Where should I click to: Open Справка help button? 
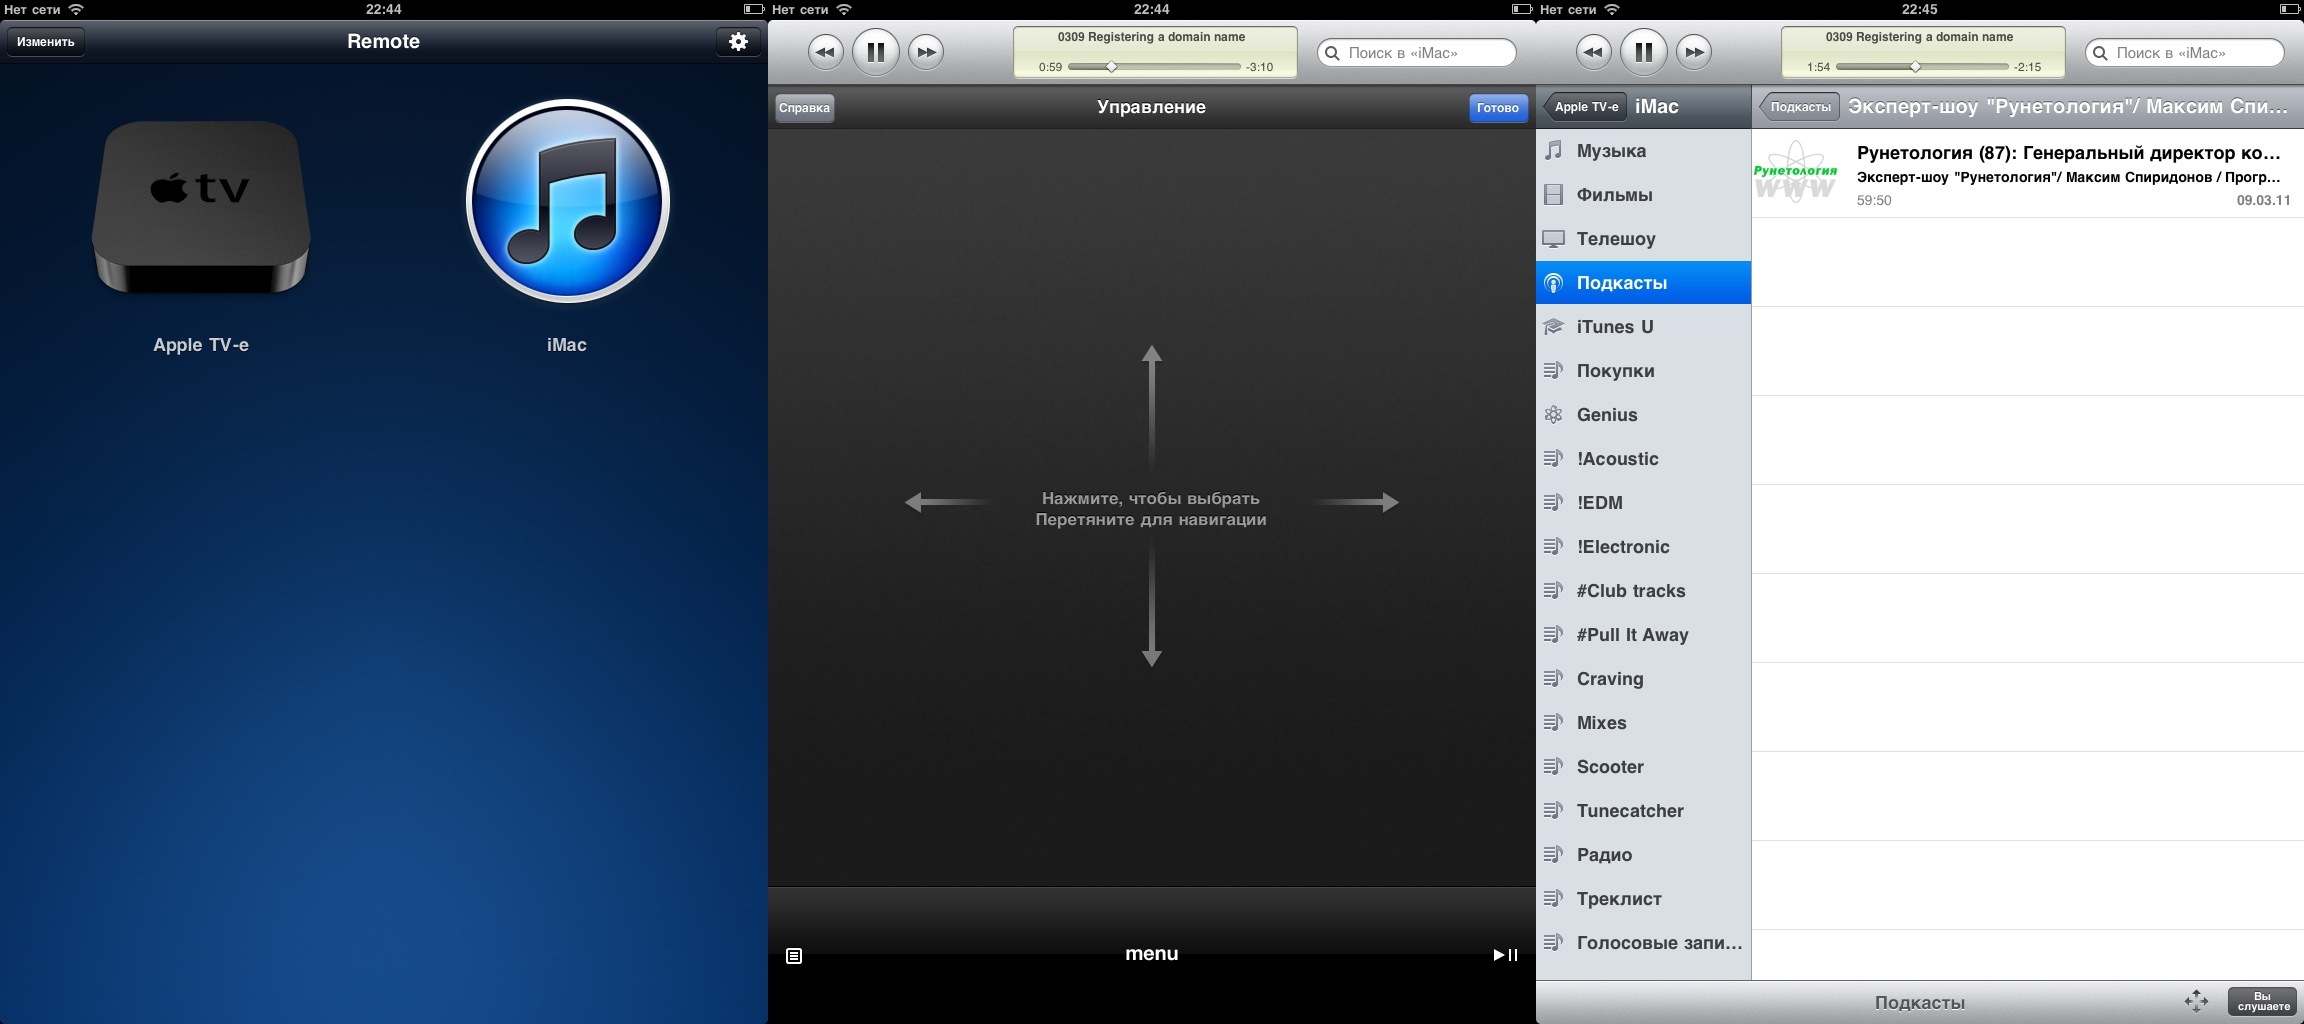804,108
